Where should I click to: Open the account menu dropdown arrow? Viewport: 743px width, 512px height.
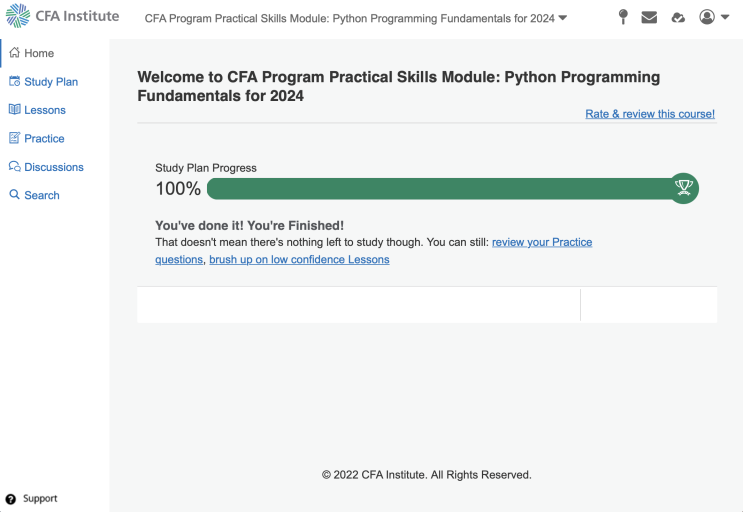(725, 17)
